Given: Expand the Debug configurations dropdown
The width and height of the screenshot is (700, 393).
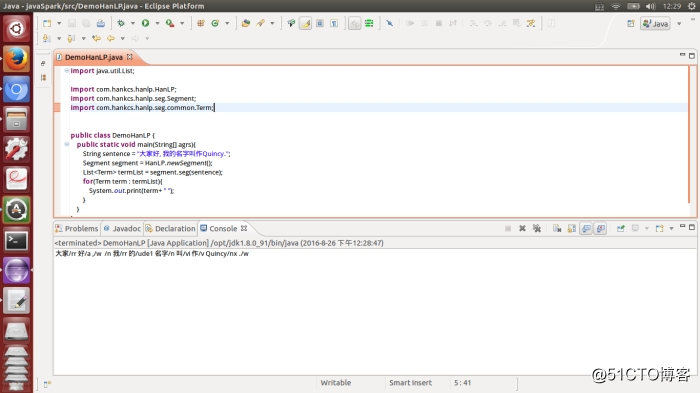Looking at the screenshot, I should (133, 23).
